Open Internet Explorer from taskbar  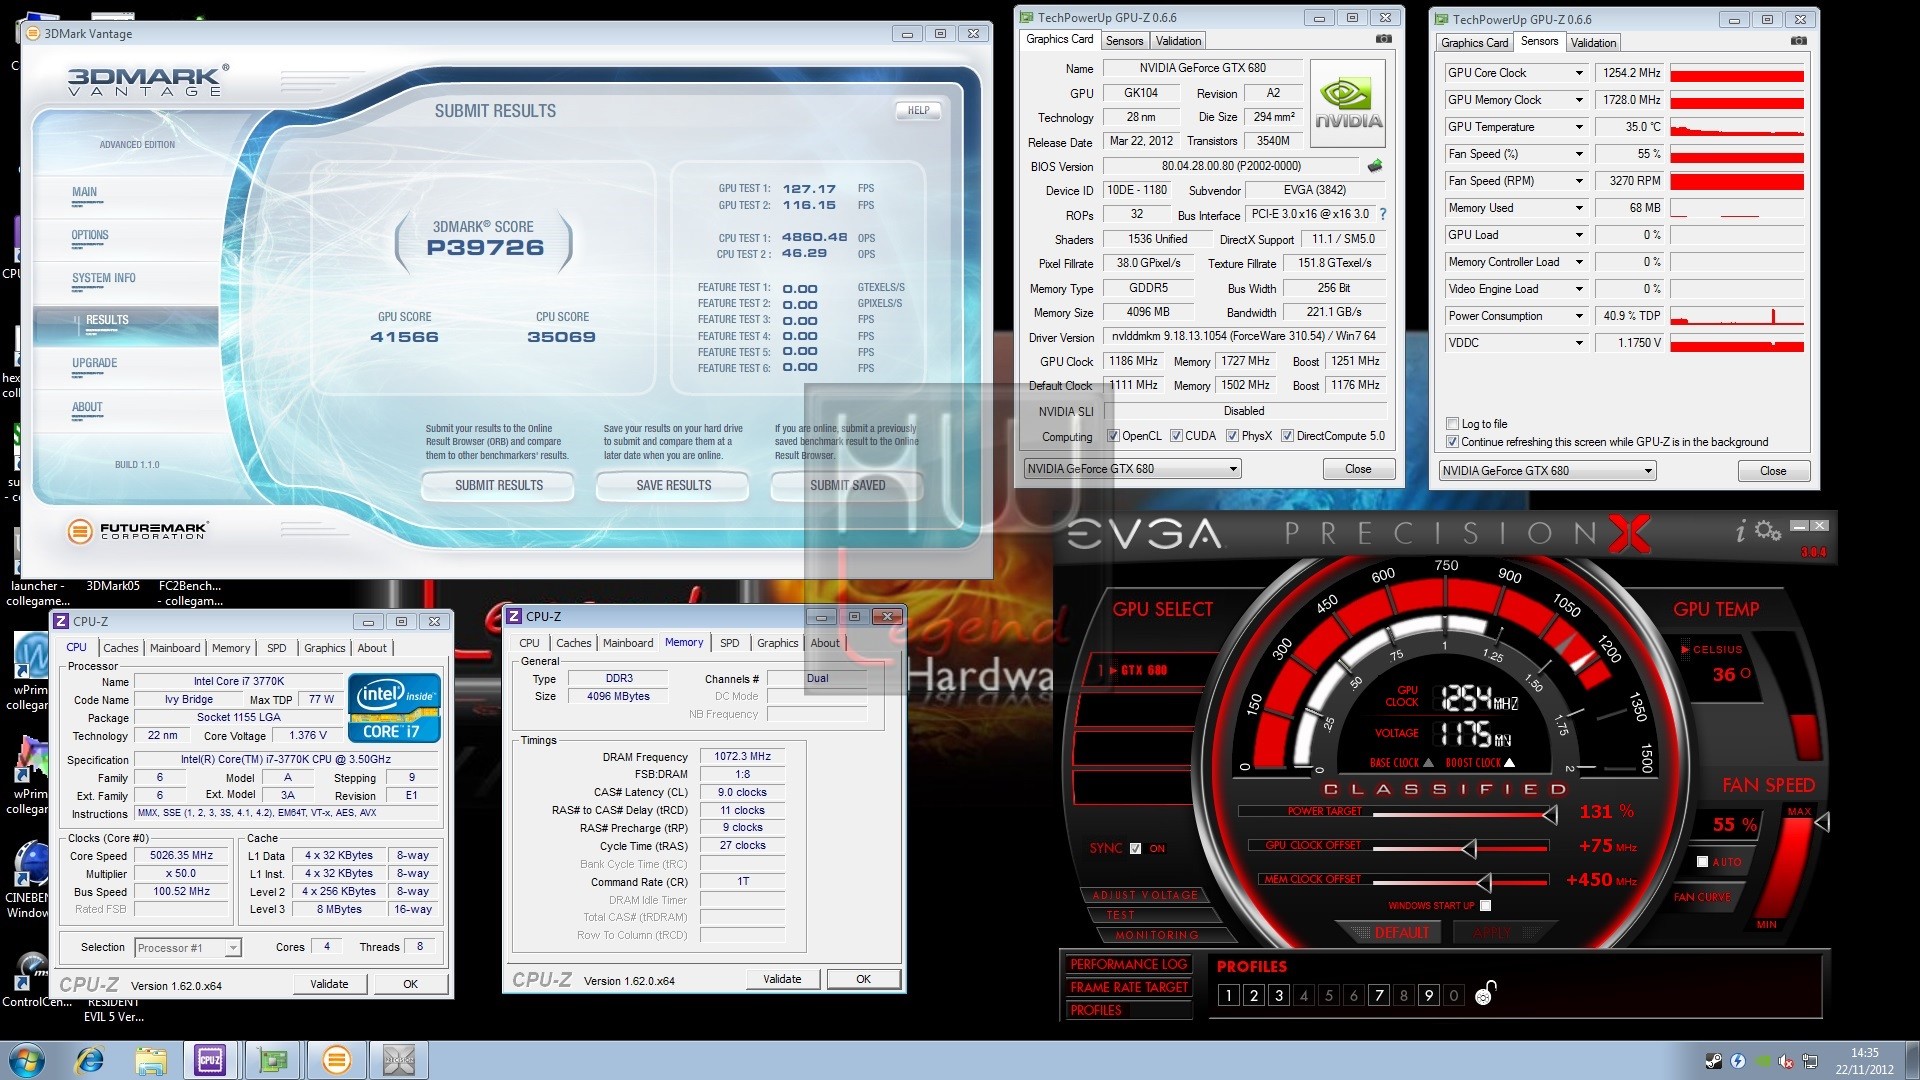click(90, 1060)
